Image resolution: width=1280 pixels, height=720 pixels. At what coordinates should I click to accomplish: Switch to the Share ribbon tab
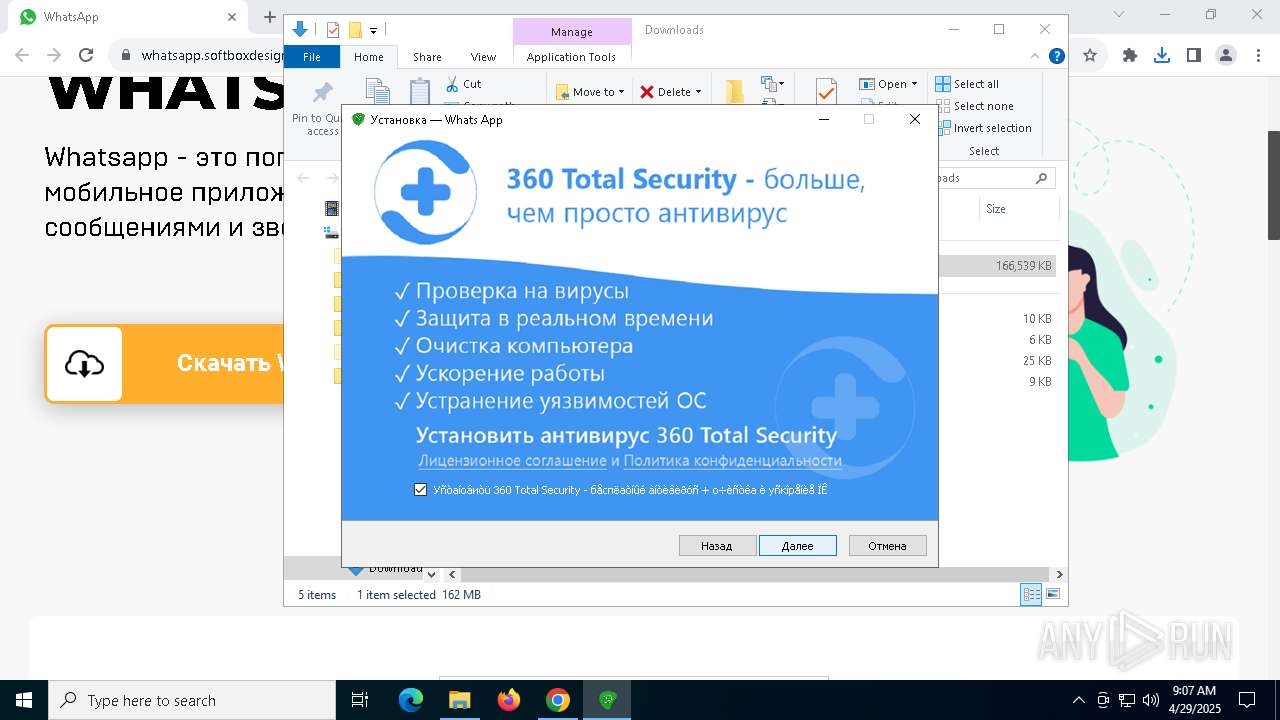(427, 57)
